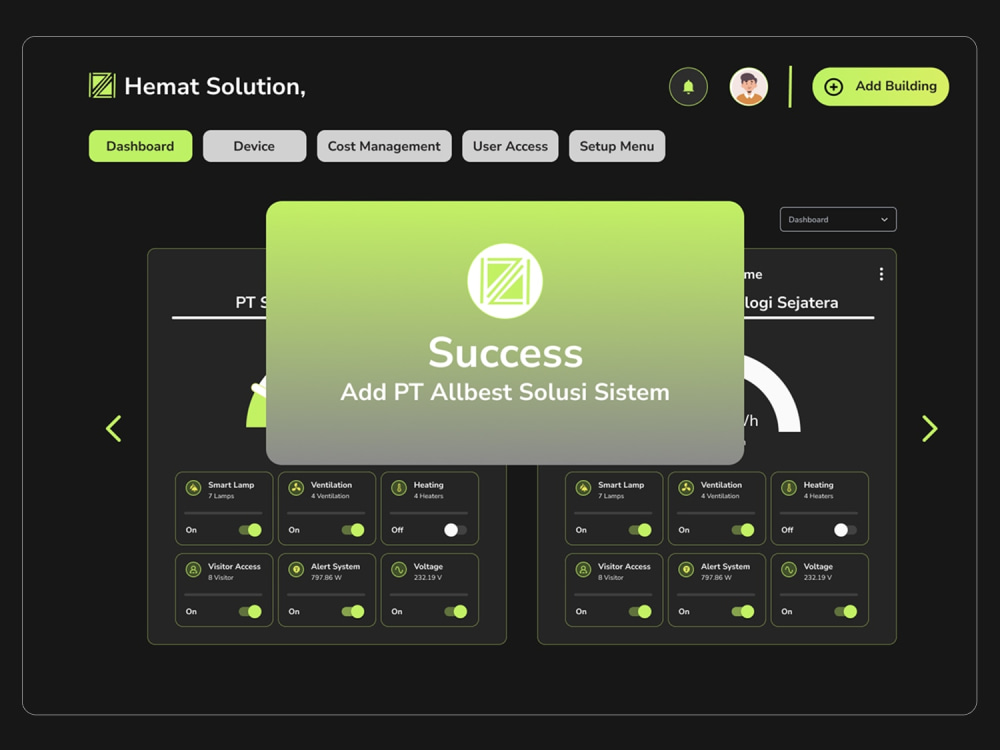Disable Alert System toggle in left card

pyautogui.click(x=353, y=612)
